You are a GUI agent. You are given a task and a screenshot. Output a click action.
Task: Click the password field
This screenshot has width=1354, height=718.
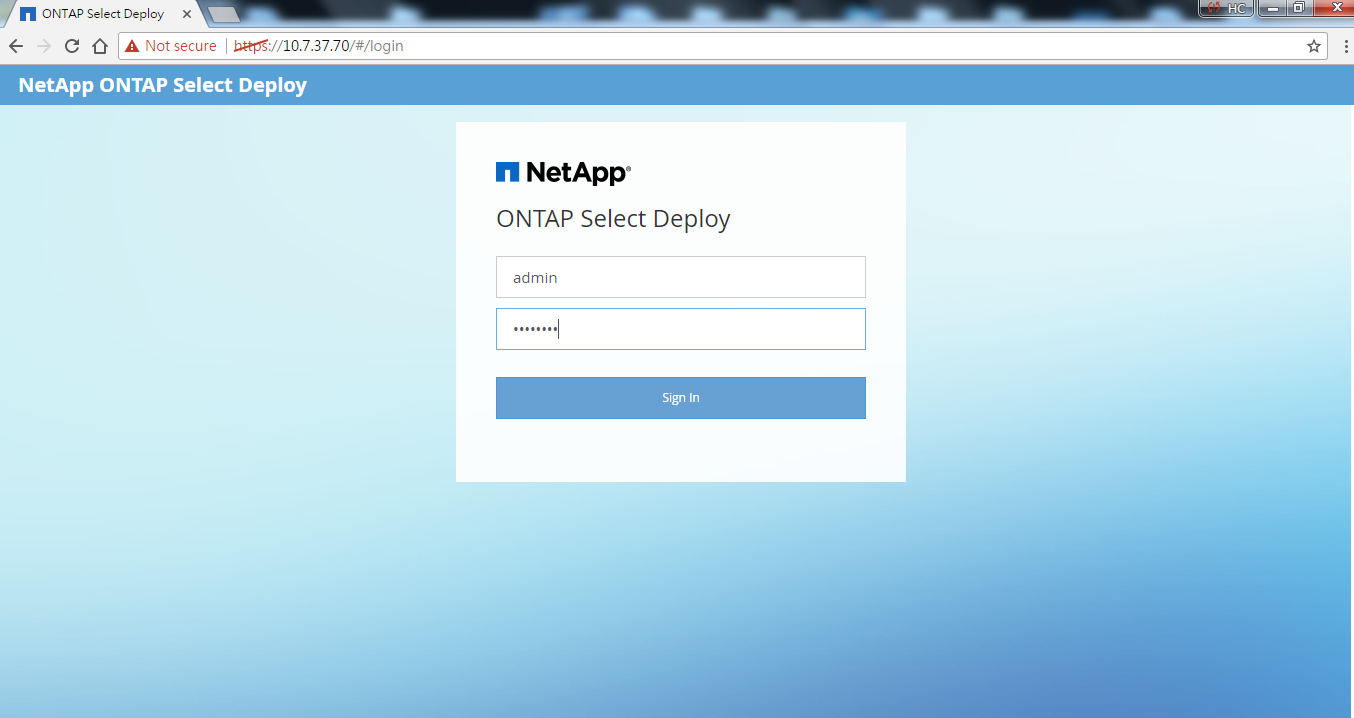point(681,329)
